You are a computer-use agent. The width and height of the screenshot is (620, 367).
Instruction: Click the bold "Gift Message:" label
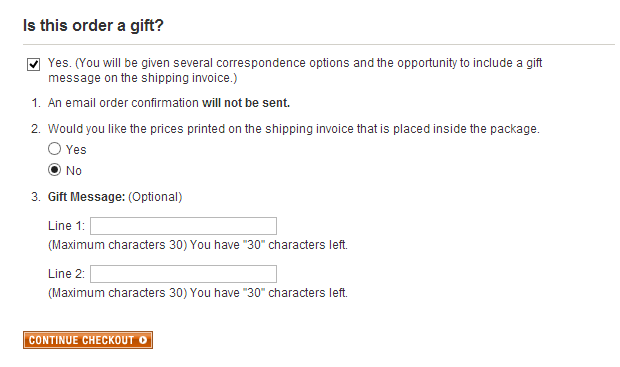pyautogui.click(x=87, y=197)
